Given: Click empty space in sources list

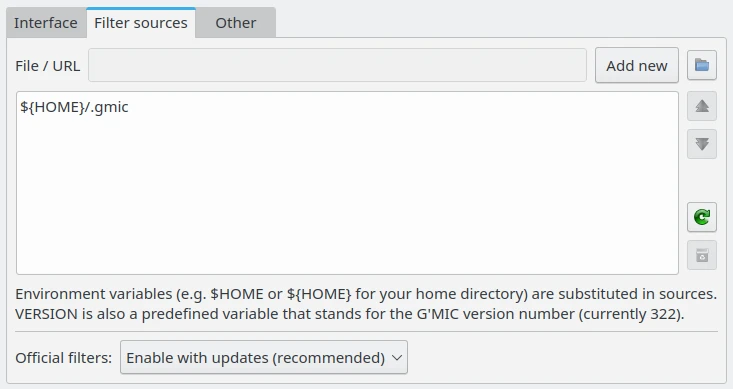Looking at the screenshot, I should [347, 196].
